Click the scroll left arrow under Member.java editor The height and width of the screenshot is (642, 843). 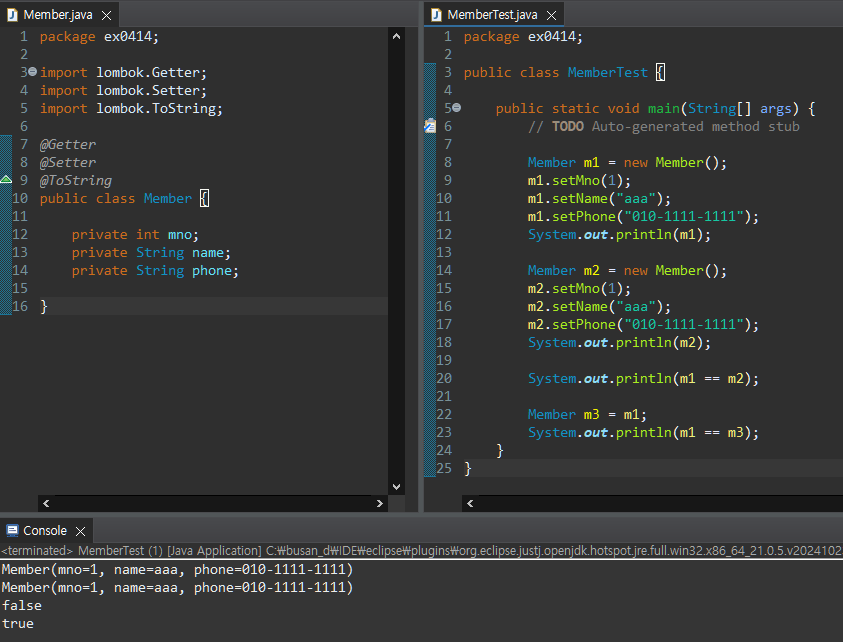pos(46,503)
